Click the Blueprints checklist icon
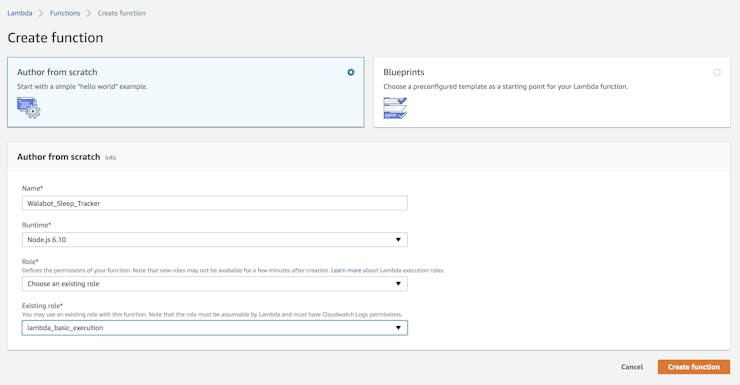Viewport: 740px width, 385px height. tap(395, 108)
